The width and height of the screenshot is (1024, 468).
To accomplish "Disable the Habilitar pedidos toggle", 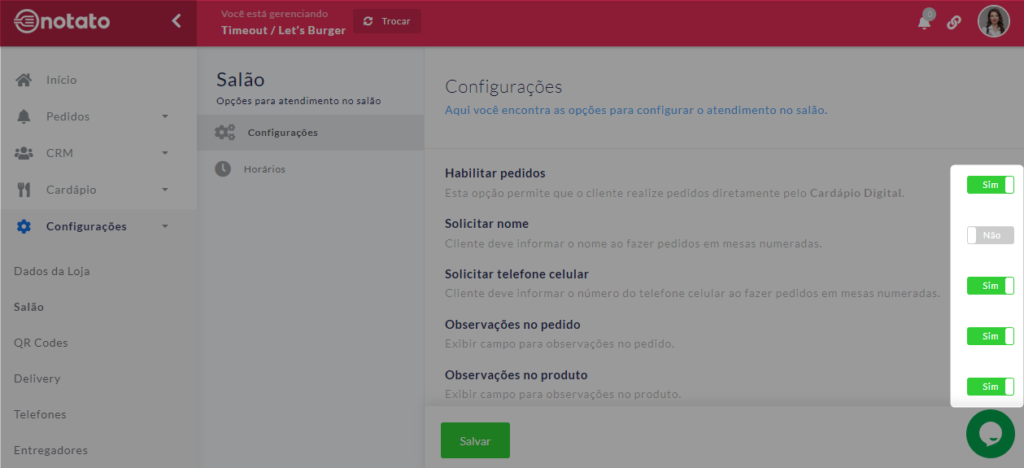I will tap(989, 185).
